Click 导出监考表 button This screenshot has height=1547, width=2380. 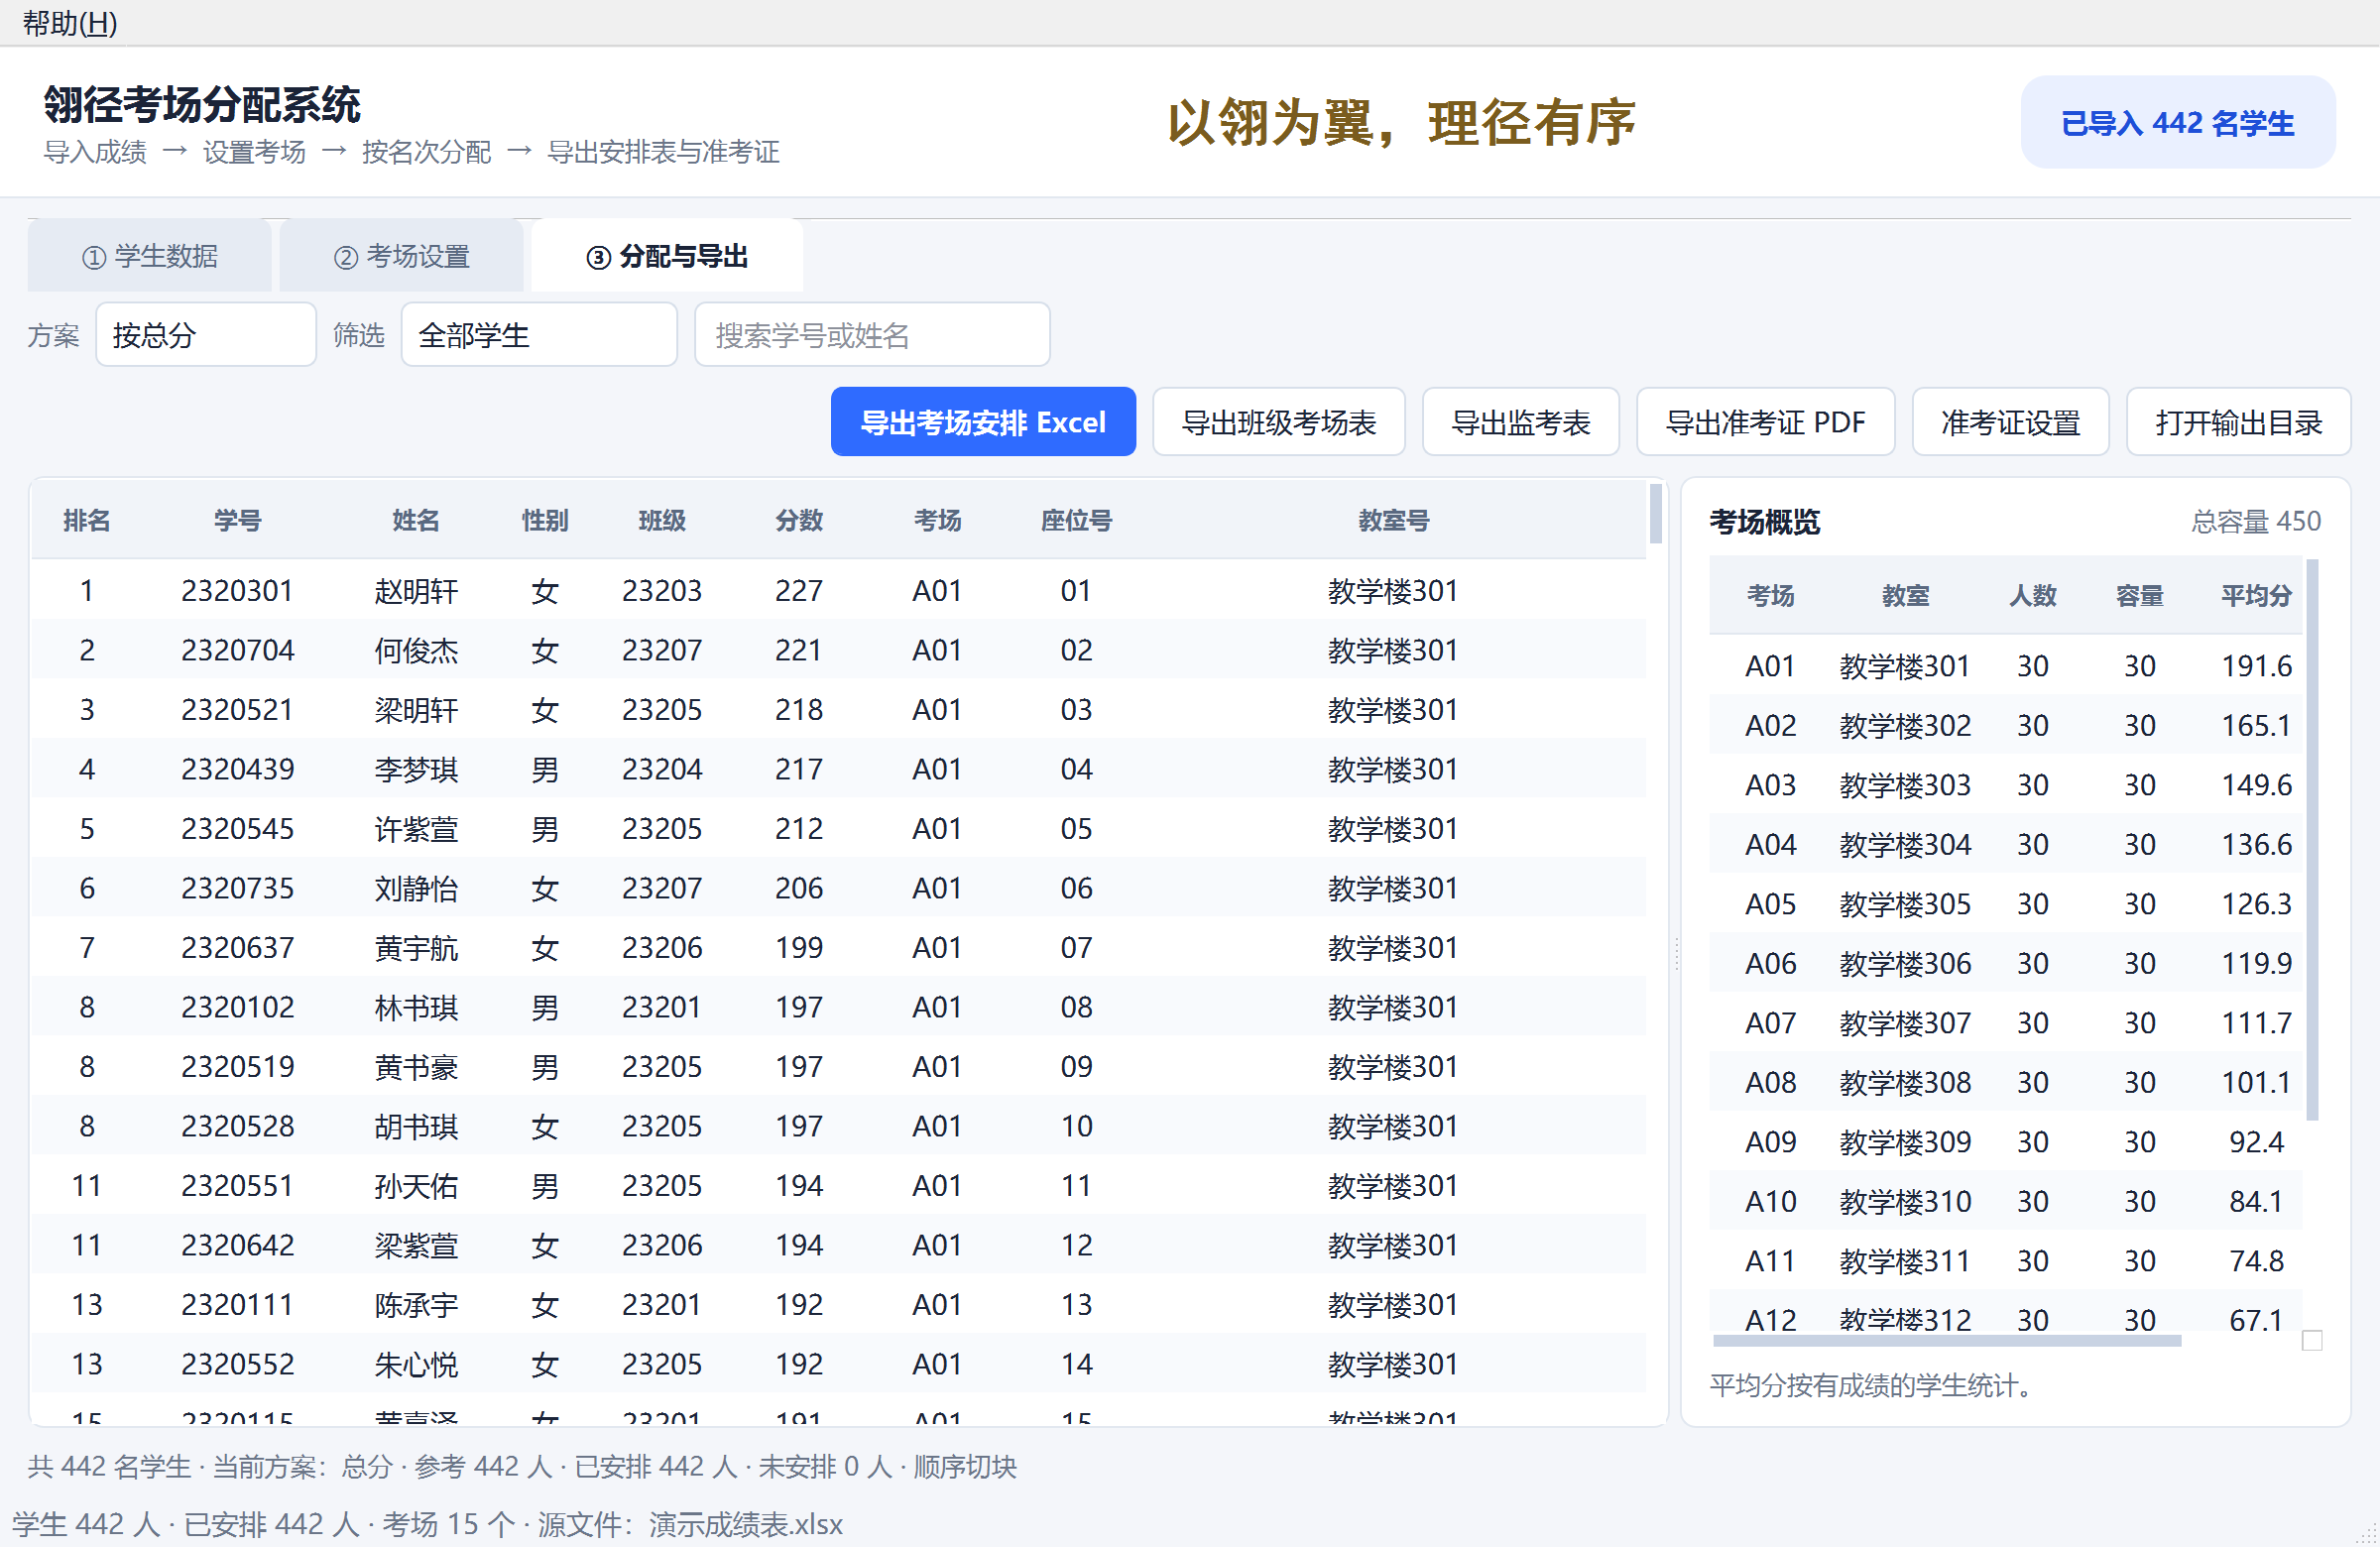click(x=1521, y=422)
